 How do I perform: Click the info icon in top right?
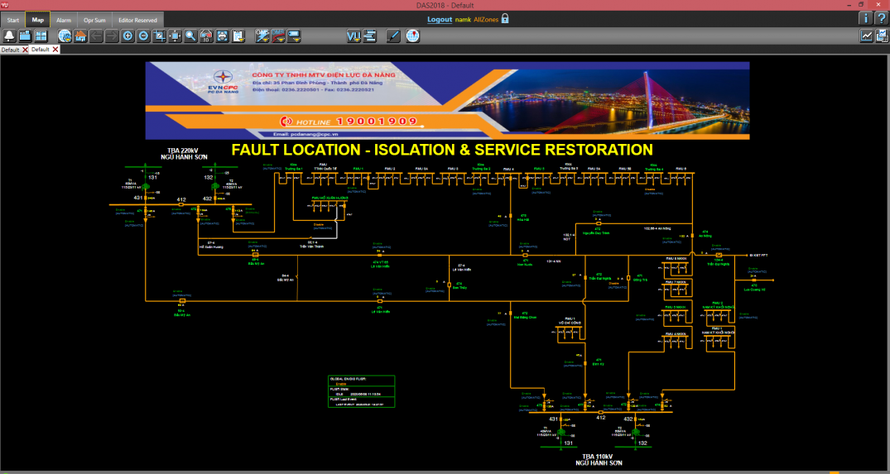pos(865,18)
